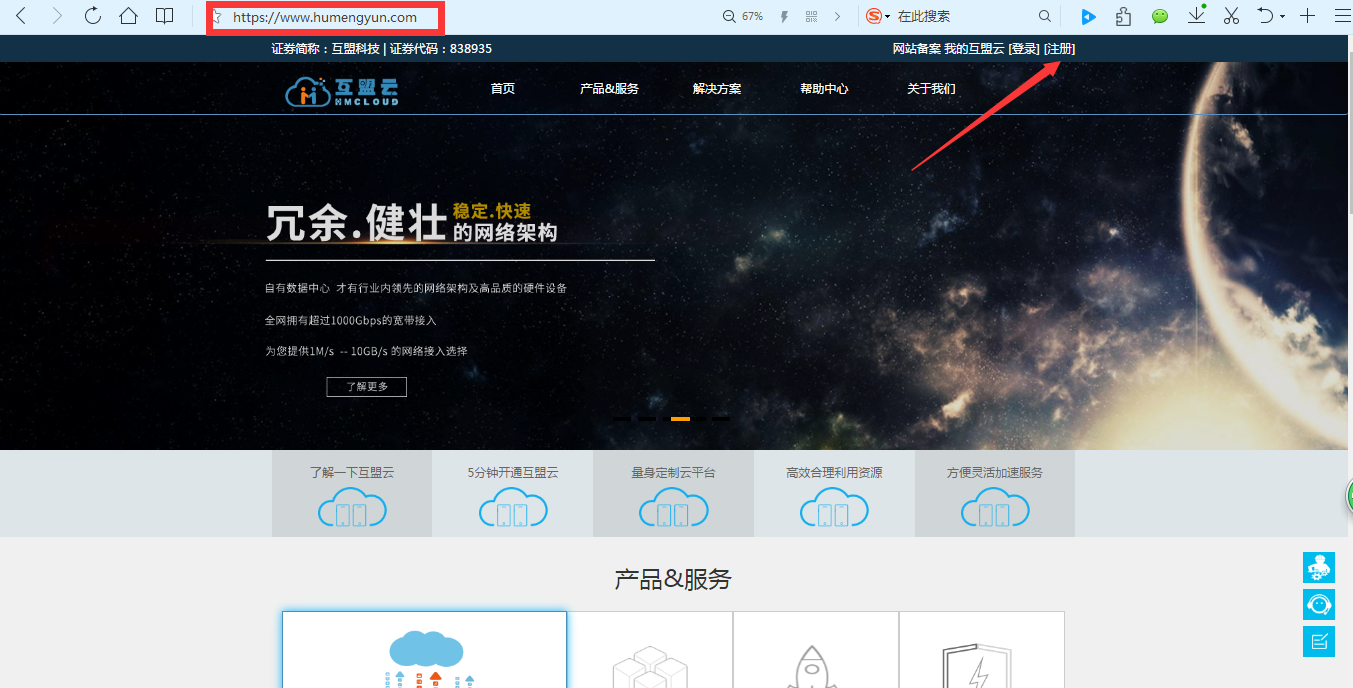Select the 量身定制云平台 tab

pos(674,493)
